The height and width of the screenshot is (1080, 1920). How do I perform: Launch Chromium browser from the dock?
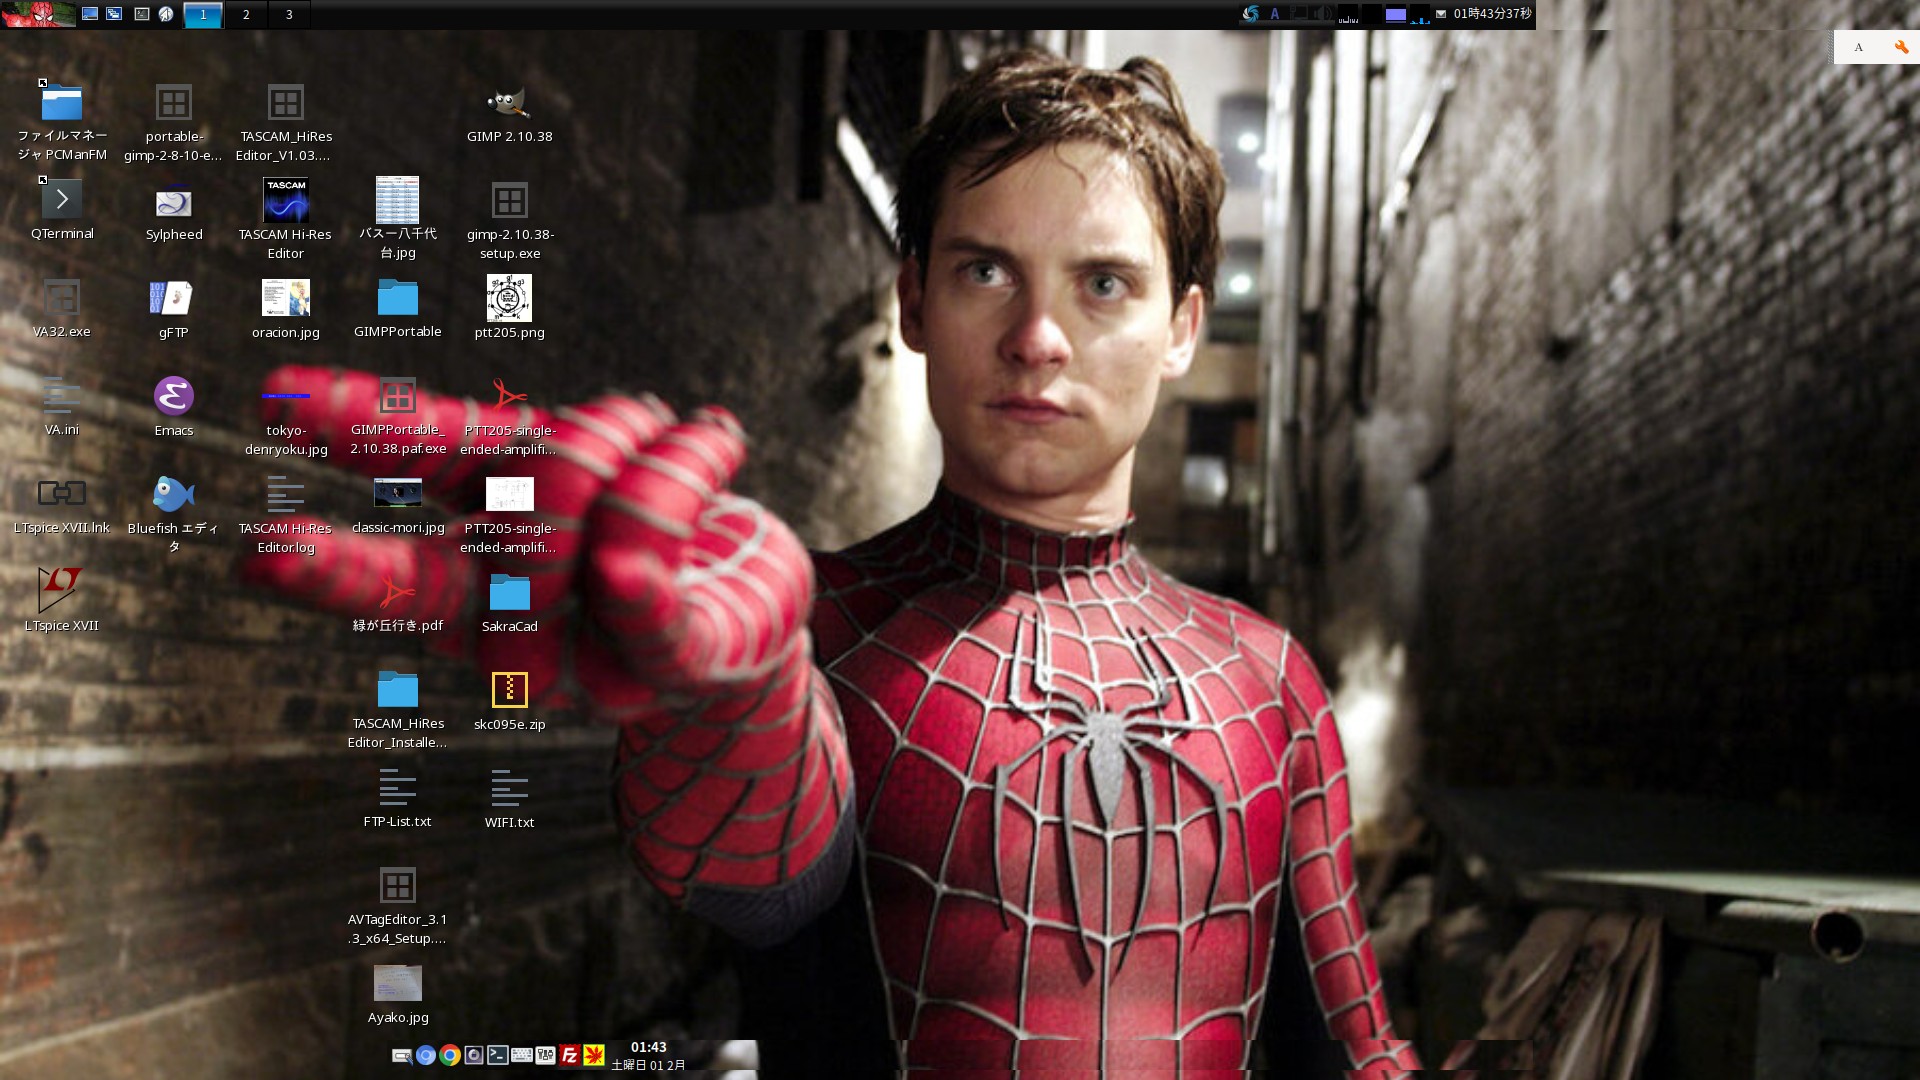(426, 1053)
